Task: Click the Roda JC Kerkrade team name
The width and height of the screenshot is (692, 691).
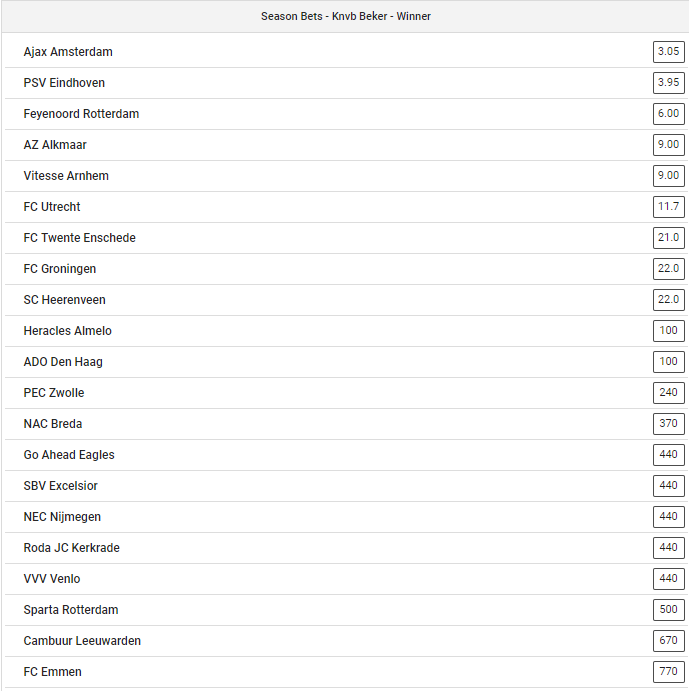Action: pos(71,548)
